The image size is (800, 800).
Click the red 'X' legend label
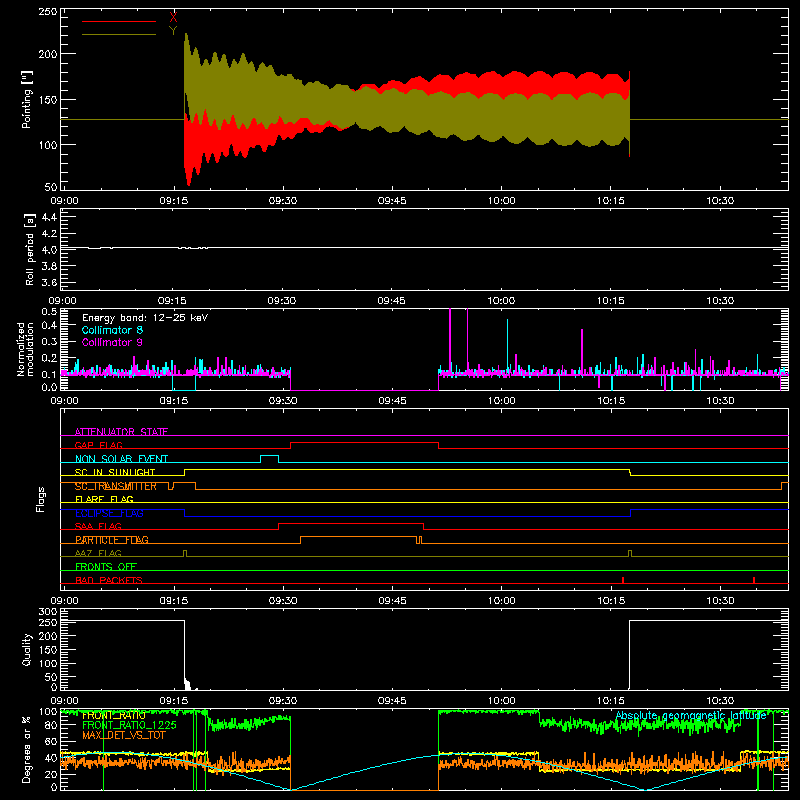coord(173,18)
